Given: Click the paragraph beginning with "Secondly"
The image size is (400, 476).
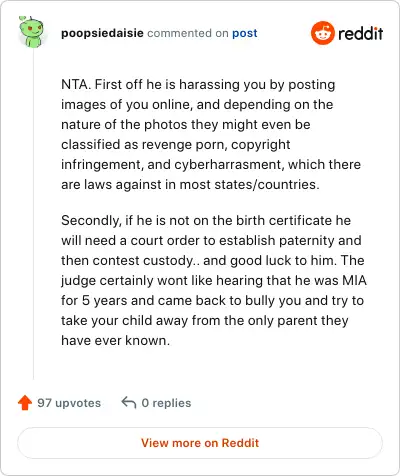Looking at the screenshot, I should (x=214, y=280).
